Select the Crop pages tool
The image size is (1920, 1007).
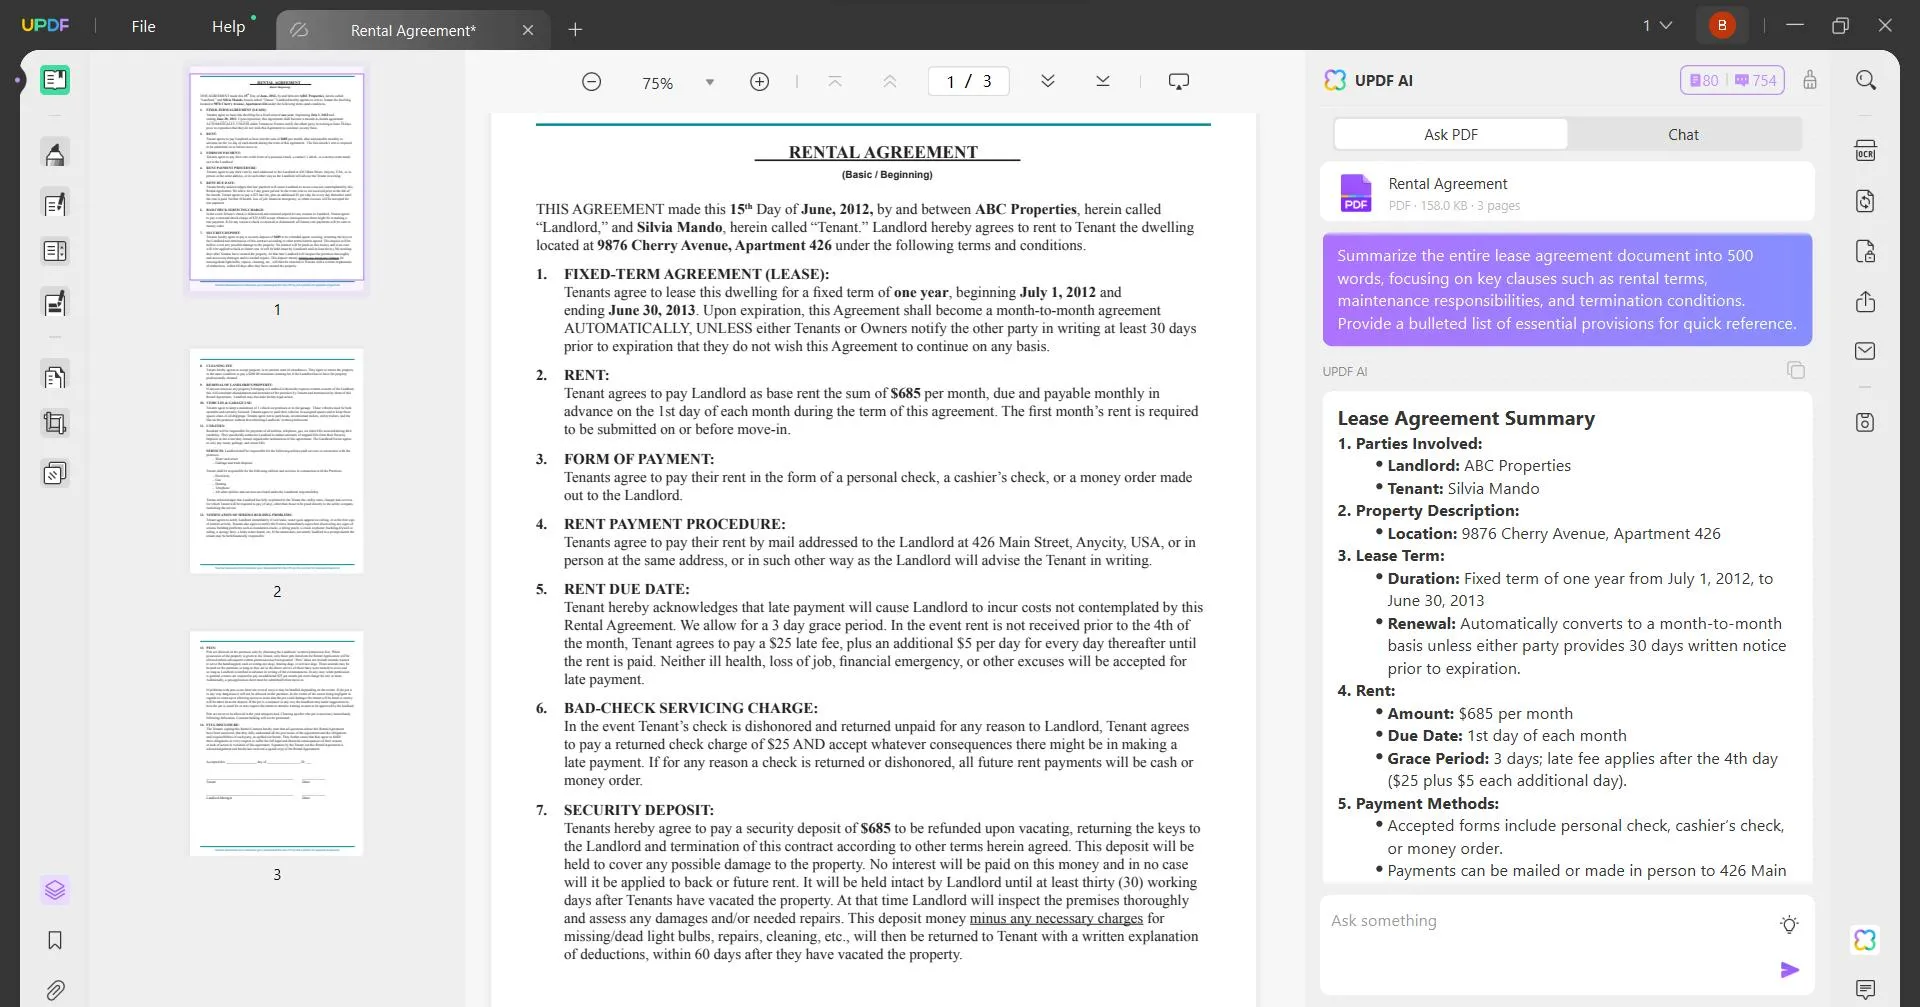[54, 422]
